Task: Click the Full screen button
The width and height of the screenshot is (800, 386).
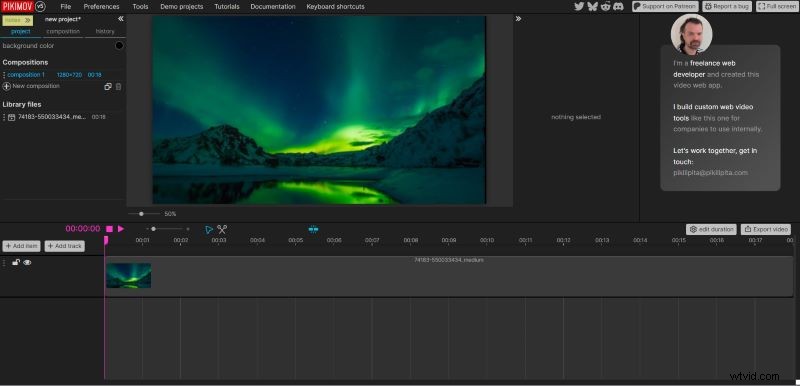Action: (x=777, y=7)
